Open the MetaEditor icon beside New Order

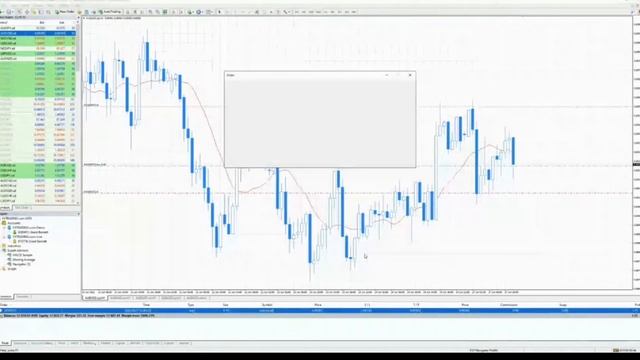(80, 12)
